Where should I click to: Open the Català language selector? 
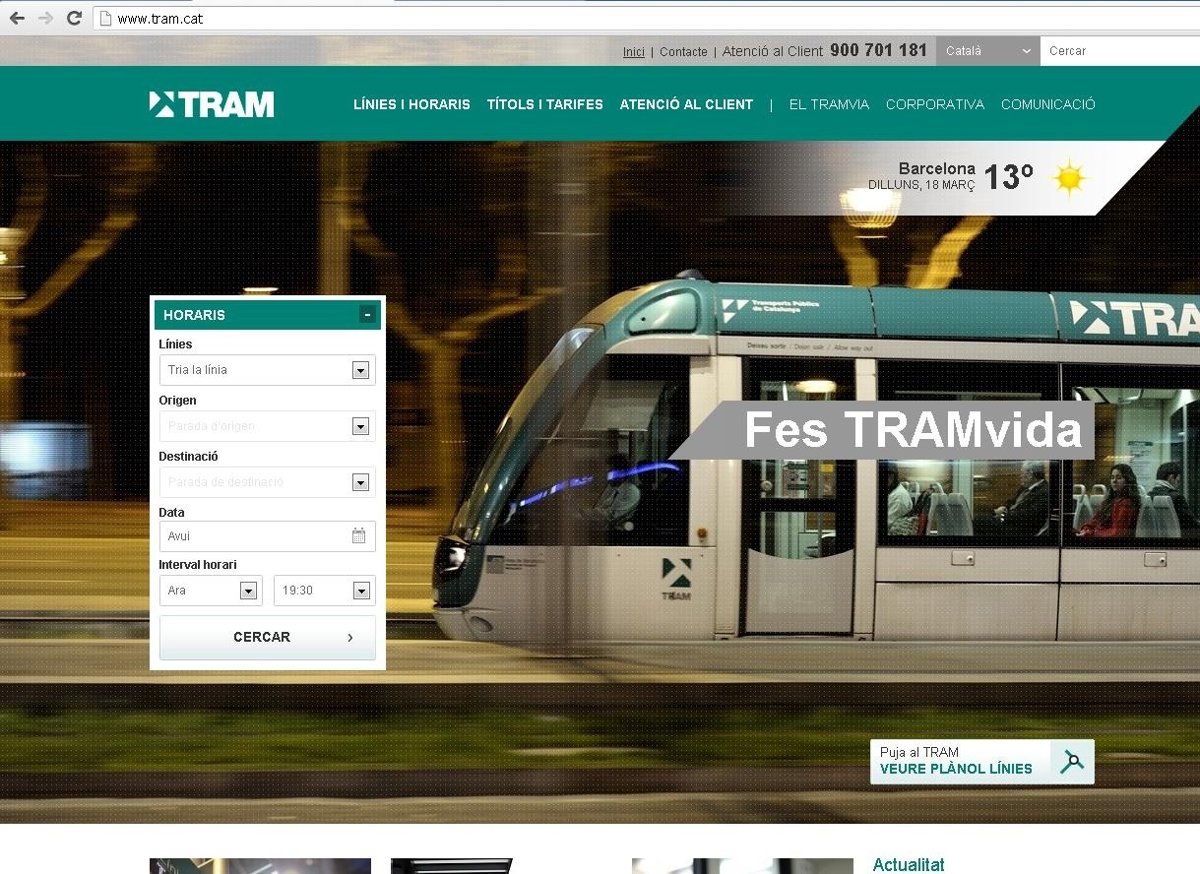(x=987, y=51)
